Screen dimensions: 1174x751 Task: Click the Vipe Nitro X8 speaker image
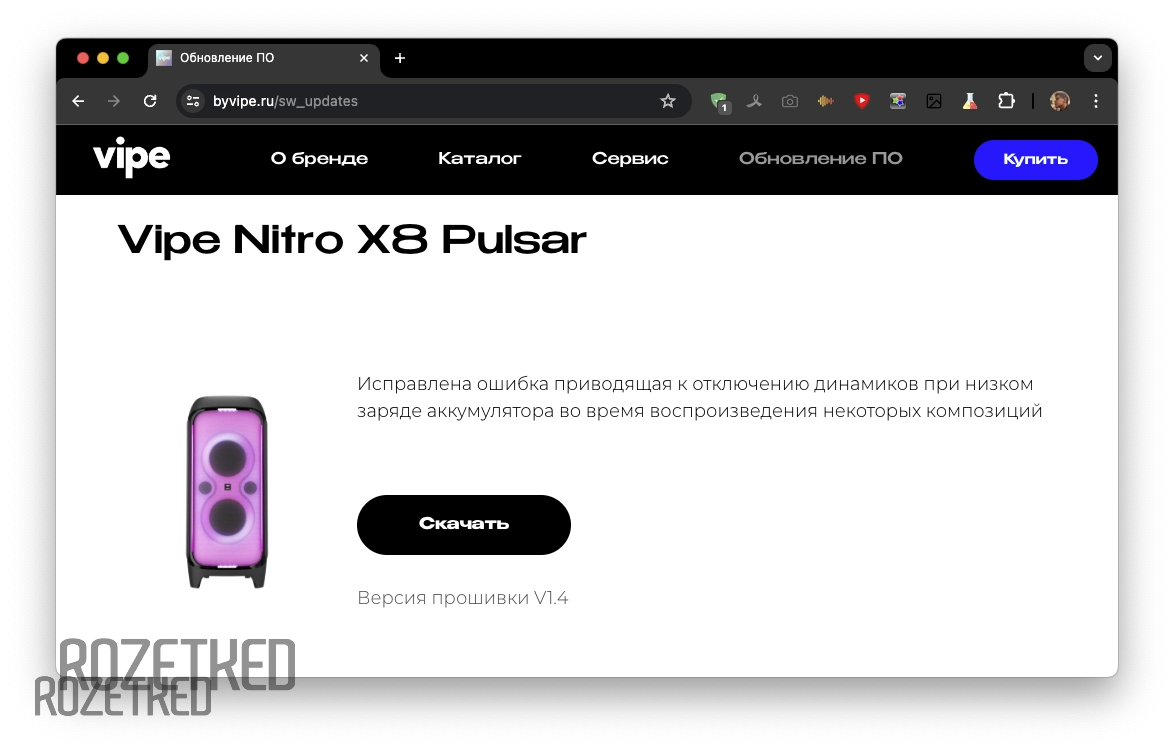click(x=227, y=492)
